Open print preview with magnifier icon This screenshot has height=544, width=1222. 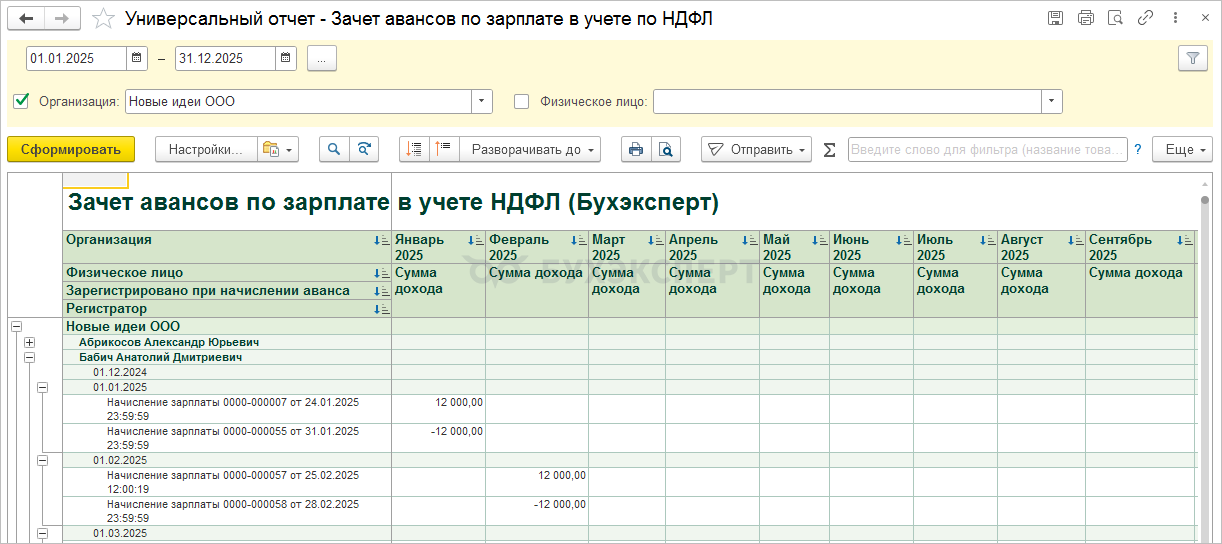665,150
